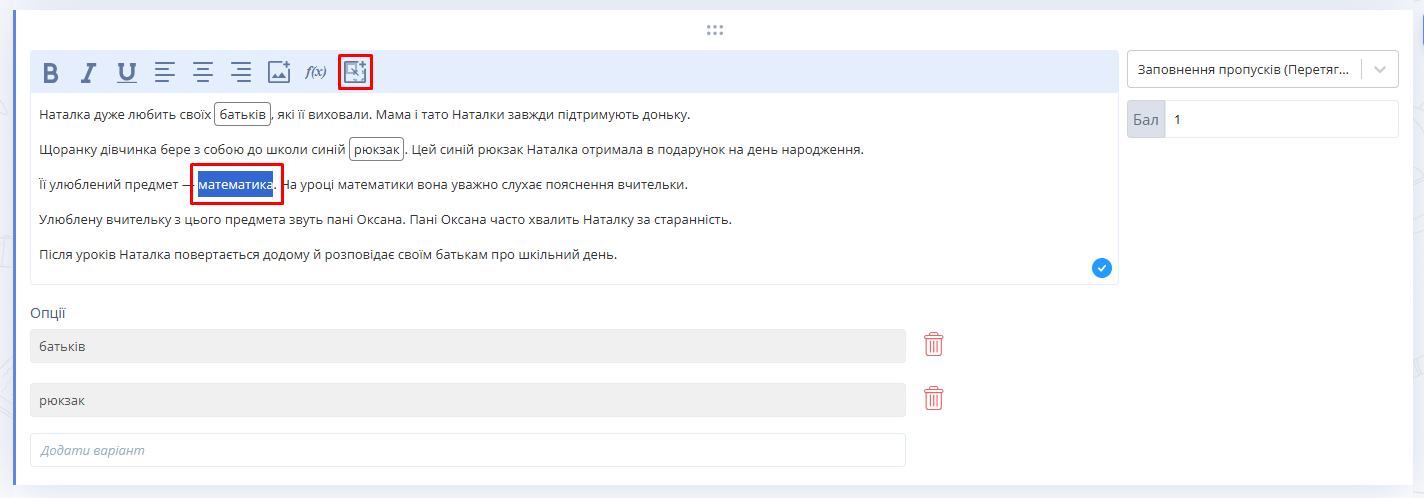This screenshot has height=498, width=1424.
Task: Click the highlighted word 'математика'
Action: (x=235, y=184)
